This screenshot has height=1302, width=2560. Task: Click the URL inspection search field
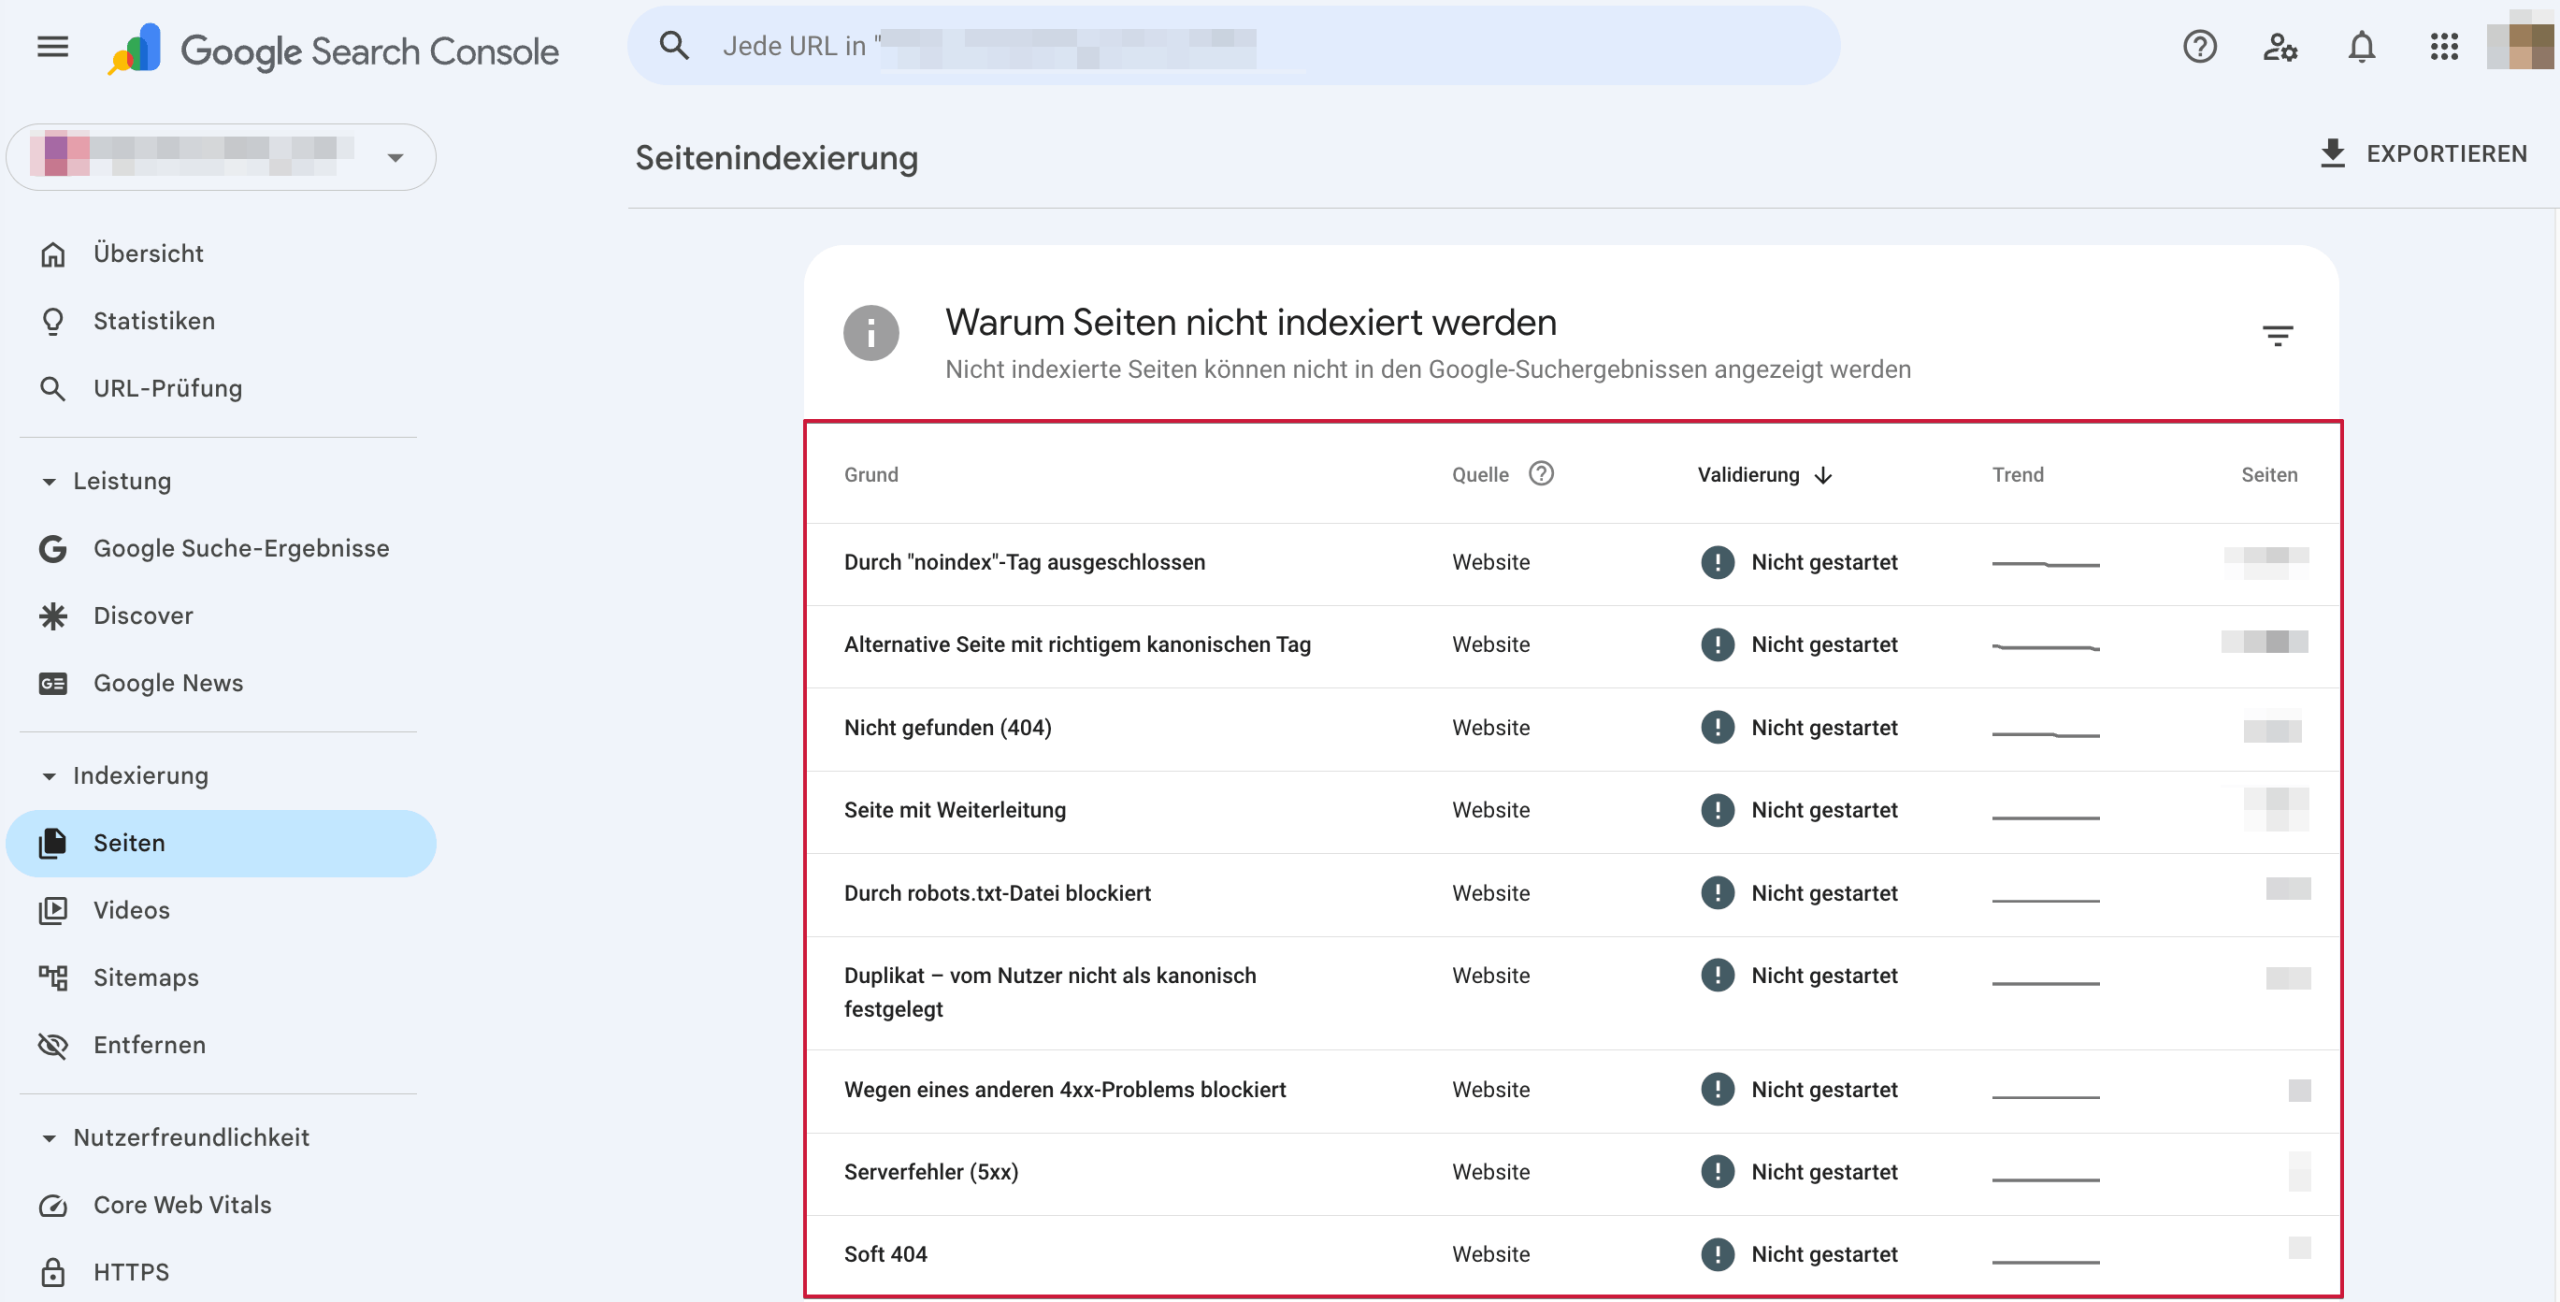pos(1230,45)
